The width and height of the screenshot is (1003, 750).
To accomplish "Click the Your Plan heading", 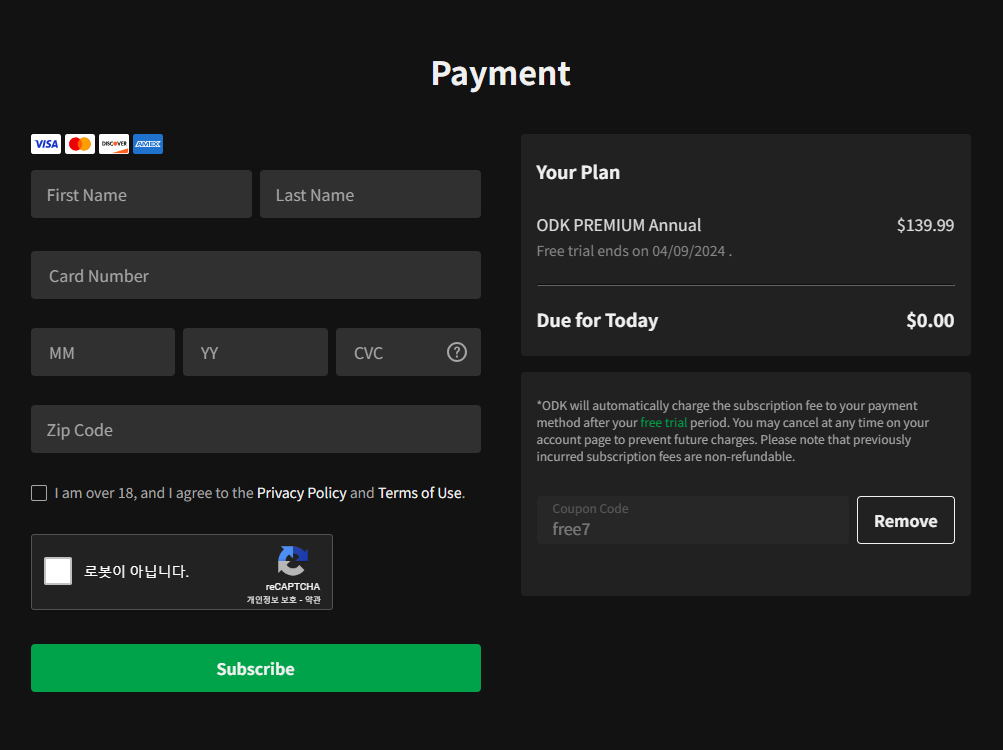I will 578,172.
